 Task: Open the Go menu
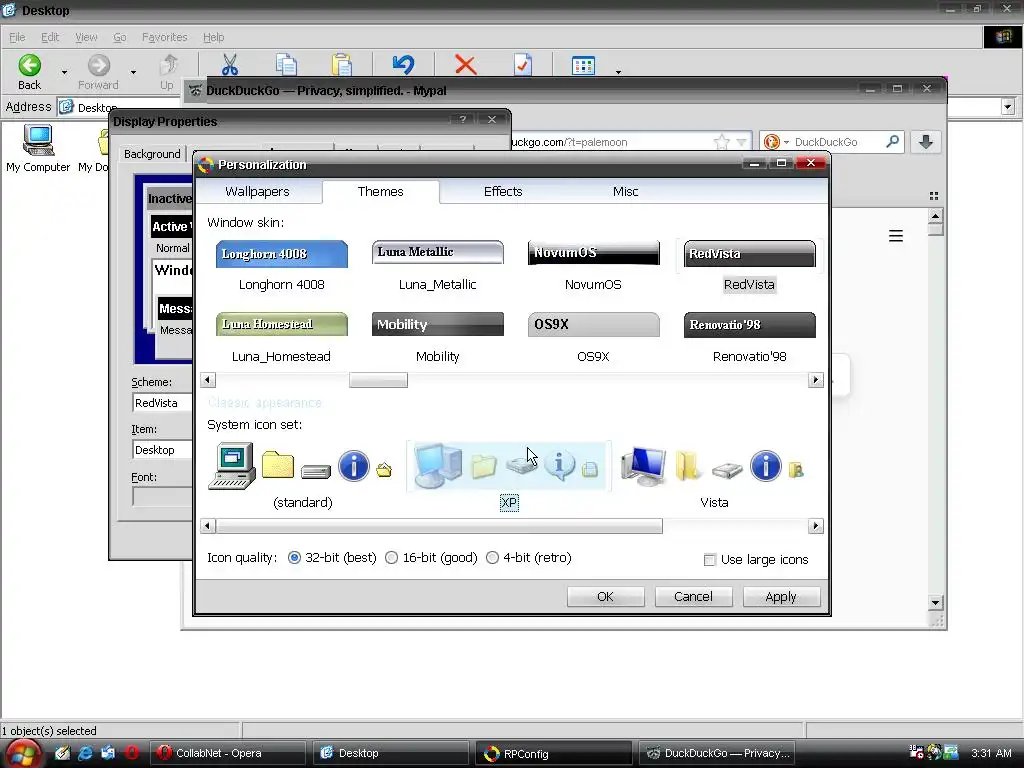pos(120,37)
